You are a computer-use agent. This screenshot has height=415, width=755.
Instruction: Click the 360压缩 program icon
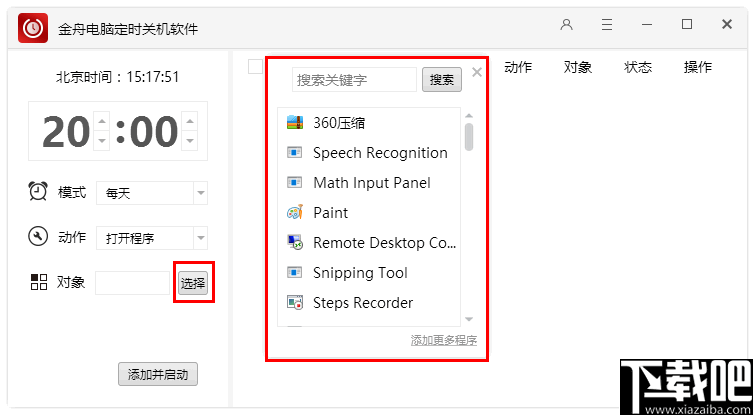click(295, 123)
